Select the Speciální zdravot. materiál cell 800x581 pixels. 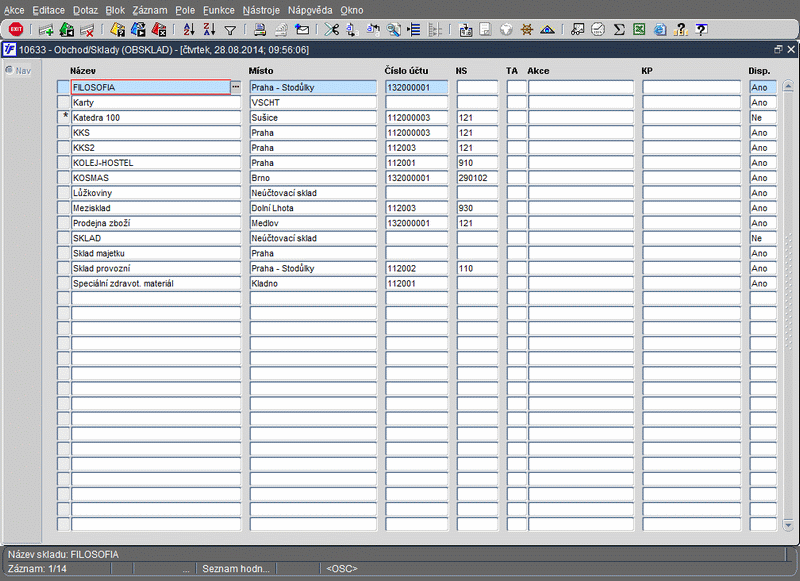click(156, 283)
